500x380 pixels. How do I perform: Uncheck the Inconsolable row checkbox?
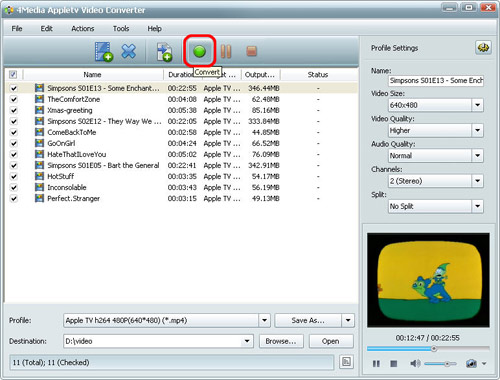pyautogui.click(x=14, y=187)
